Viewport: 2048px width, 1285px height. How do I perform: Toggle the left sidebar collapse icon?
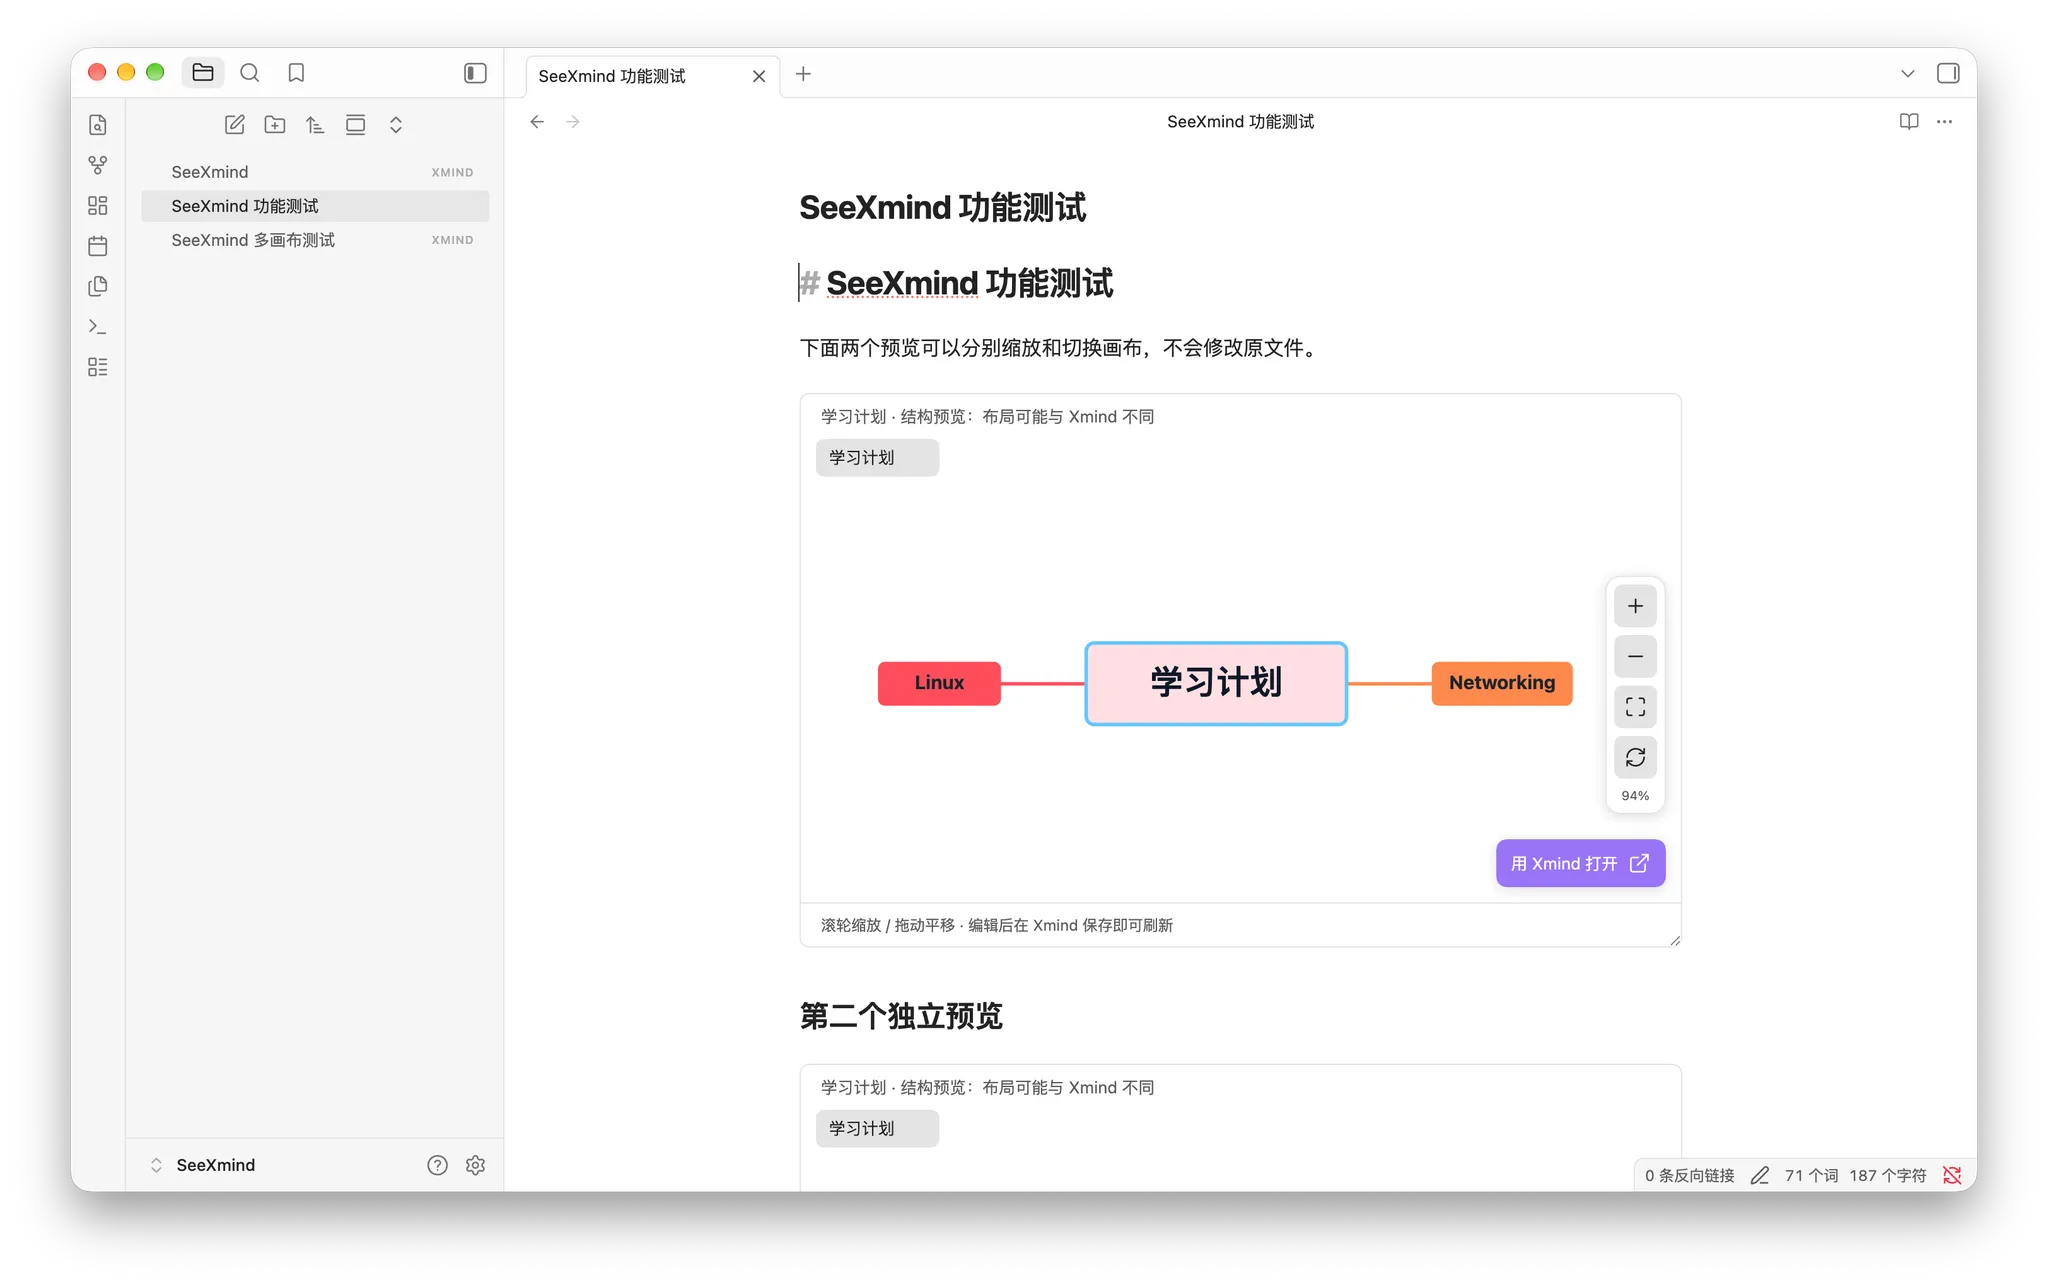[475, 73]
